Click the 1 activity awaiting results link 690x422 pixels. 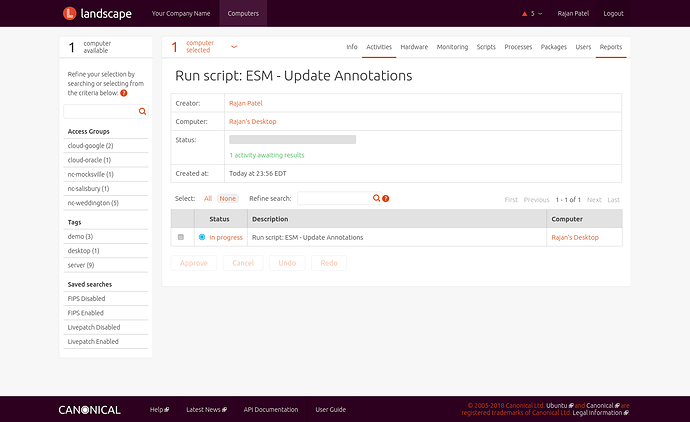tap(267, 155)
